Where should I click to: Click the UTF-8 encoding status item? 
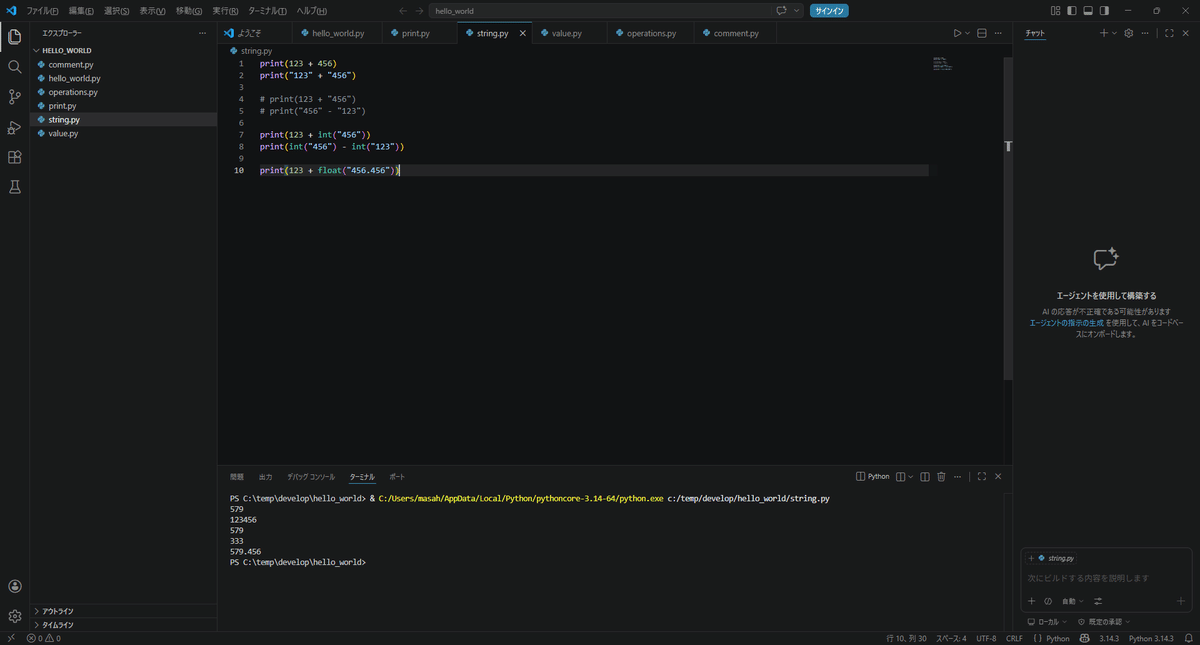(x=986, y=638)
